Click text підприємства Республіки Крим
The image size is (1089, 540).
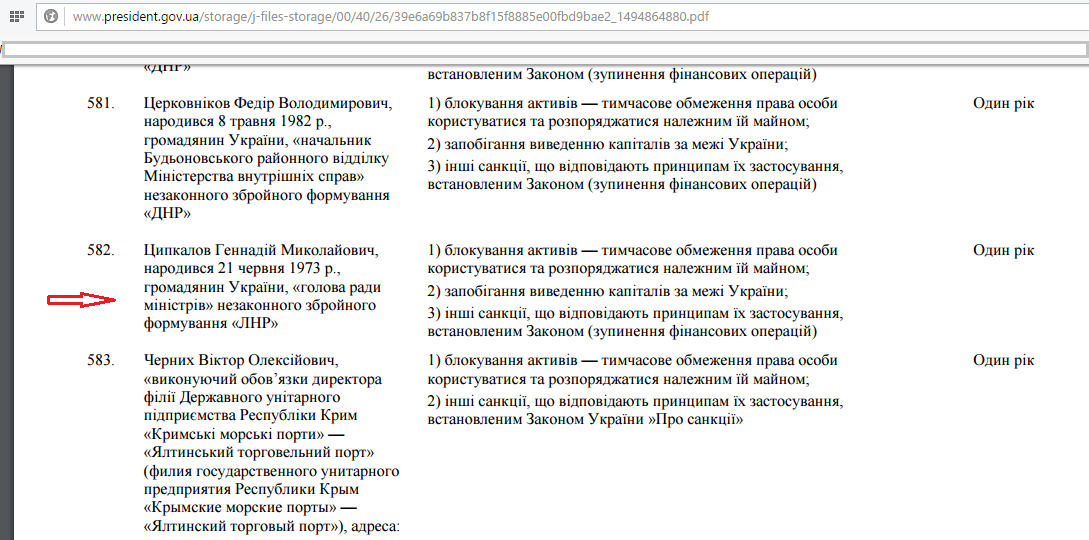pyautogui.click(x=250, y=416)
